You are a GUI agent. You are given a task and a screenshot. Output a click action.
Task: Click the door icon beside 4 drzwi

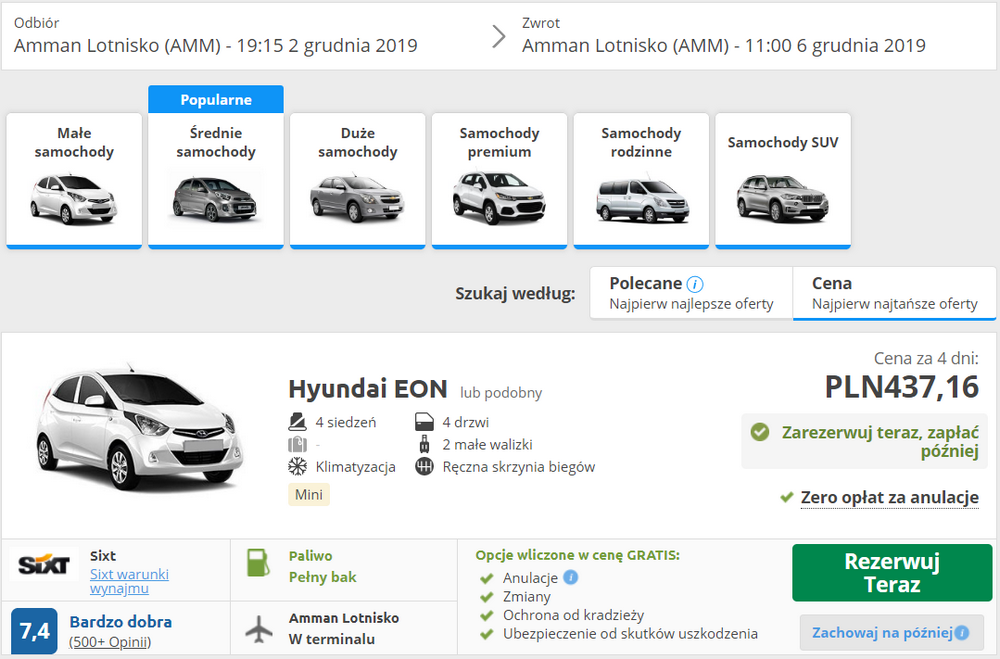pyautogui.click(x=424, y=422)
